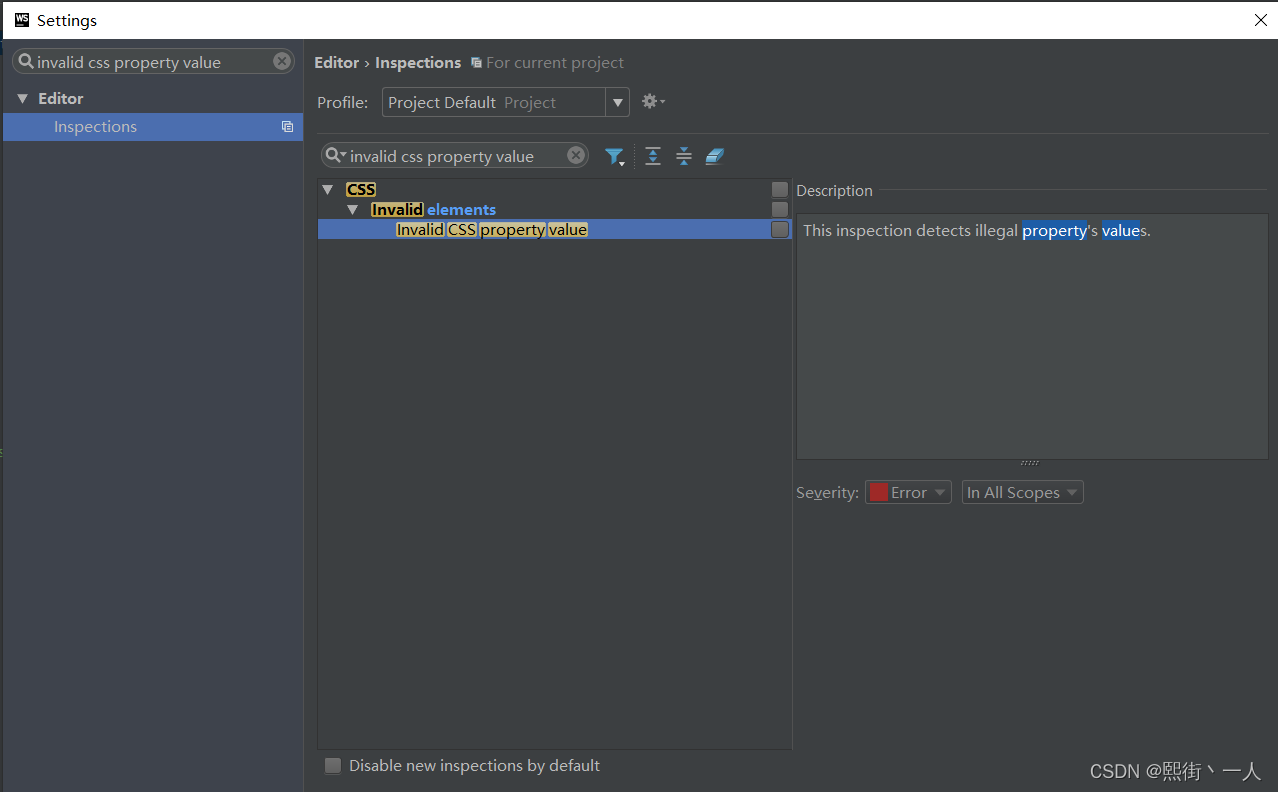Viewport: 1278px width, 792px height.
Task: Reset inspections to defaults with eraser icon
Action: pyautogui.click(x=713, y=156)
